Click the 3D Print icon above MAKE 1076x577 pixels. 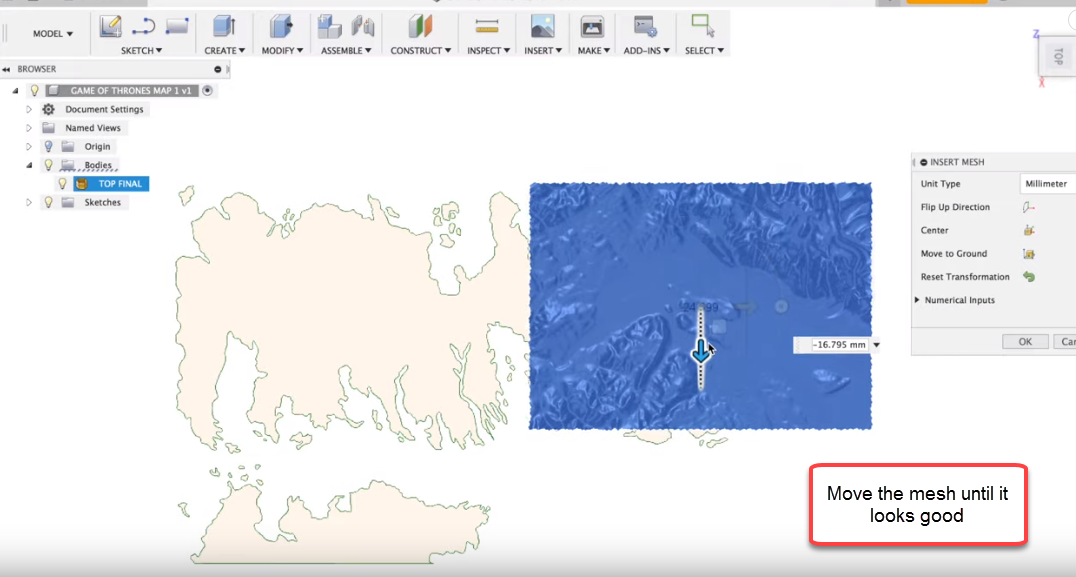(x=592, y=27)
